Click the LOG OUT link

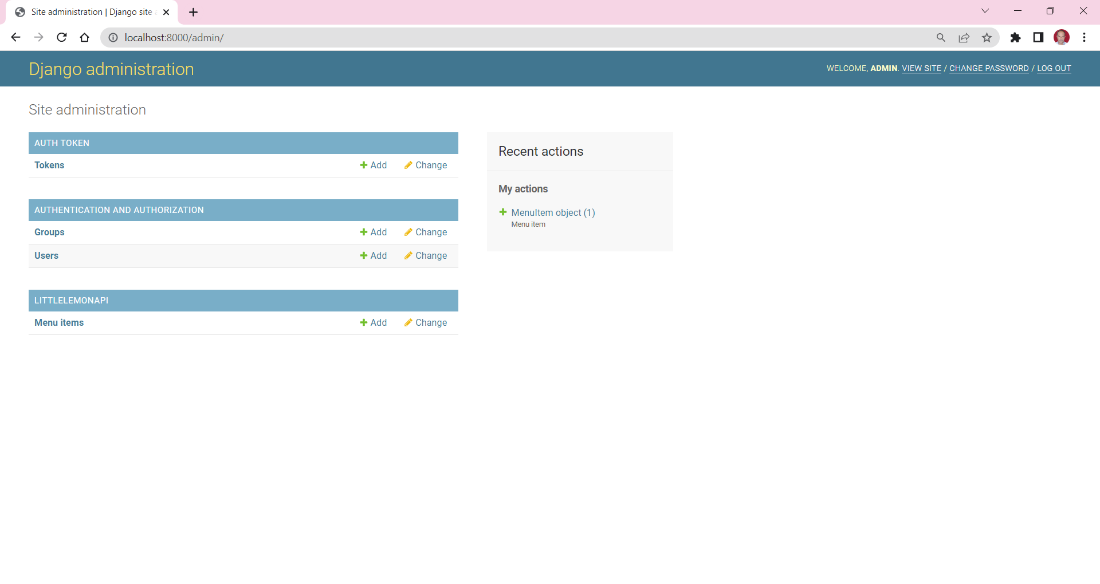click(1053, 69)
